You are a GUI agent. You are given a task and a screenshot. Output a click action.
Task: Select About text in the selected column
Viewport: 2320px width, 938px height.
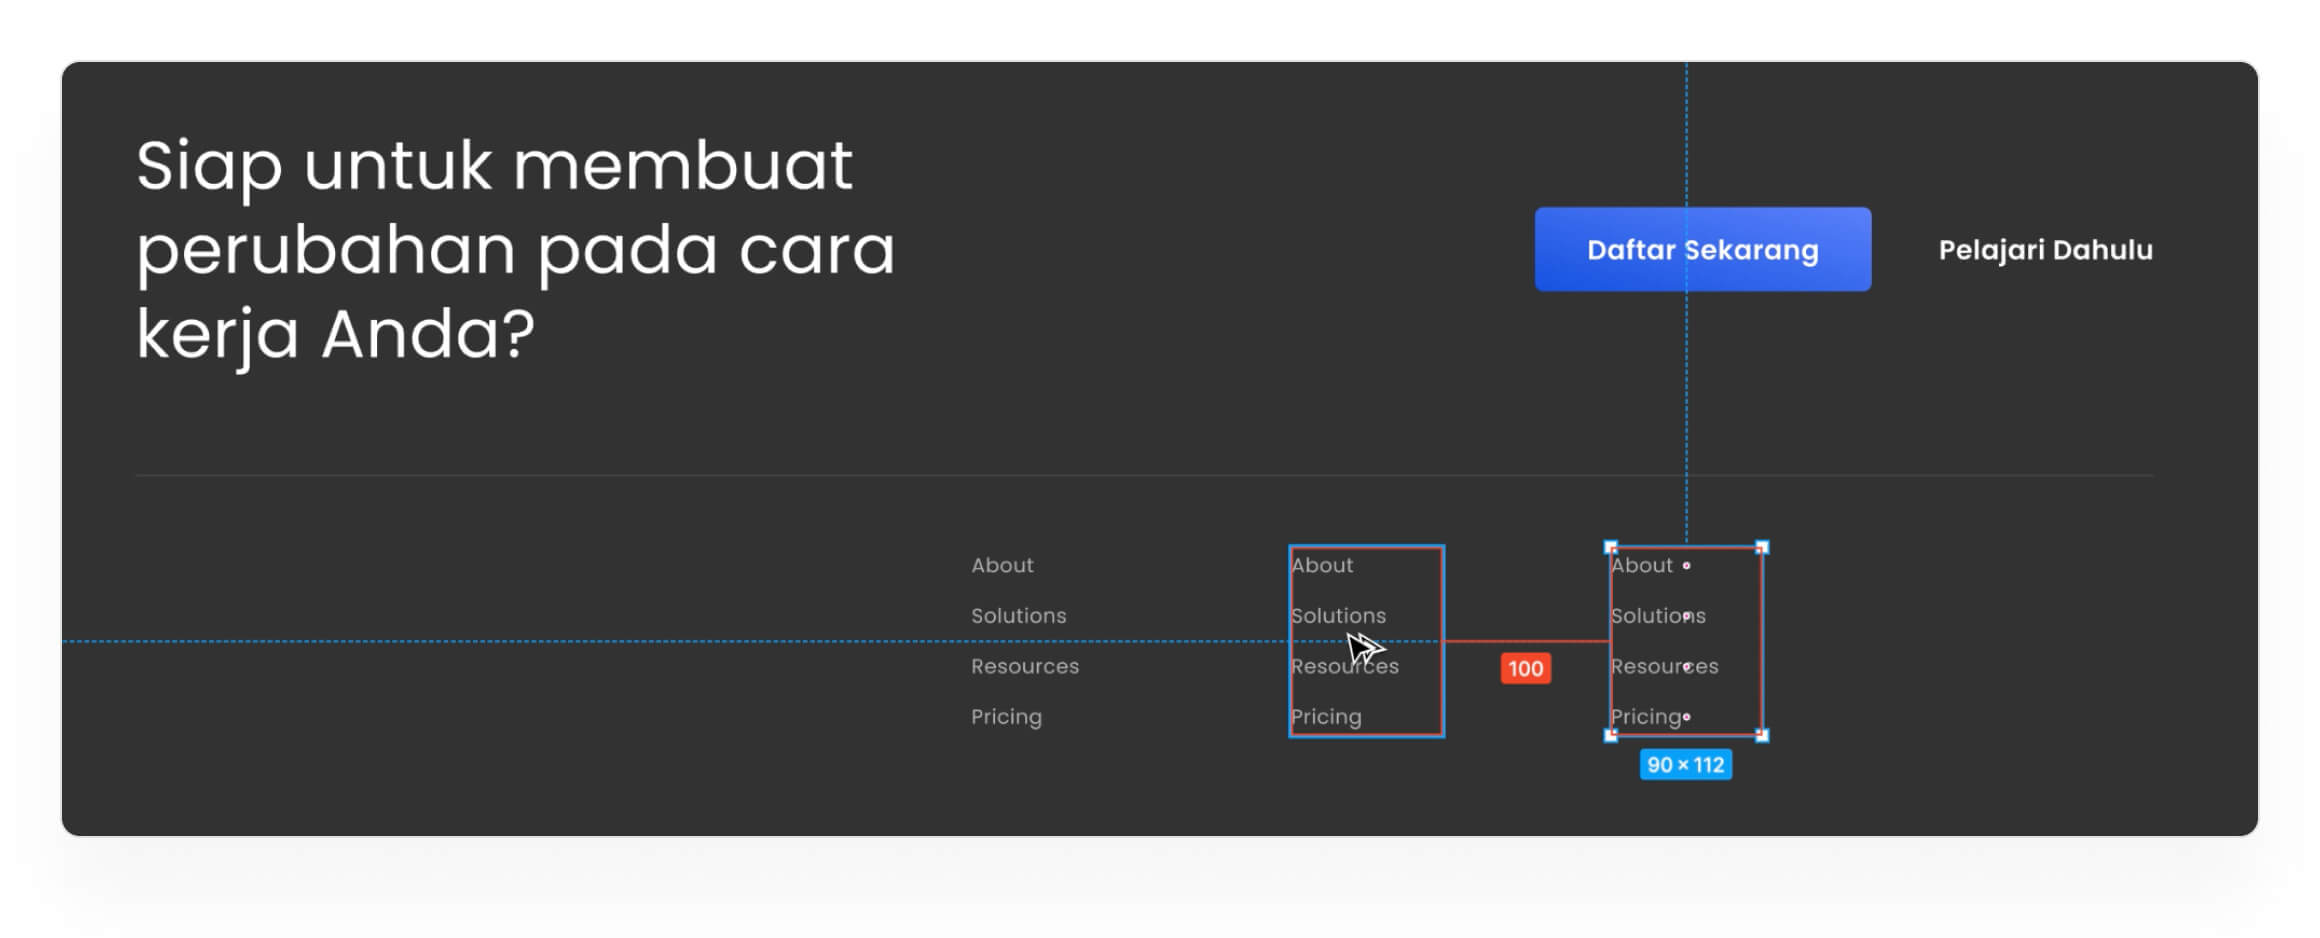[1641, 565]
